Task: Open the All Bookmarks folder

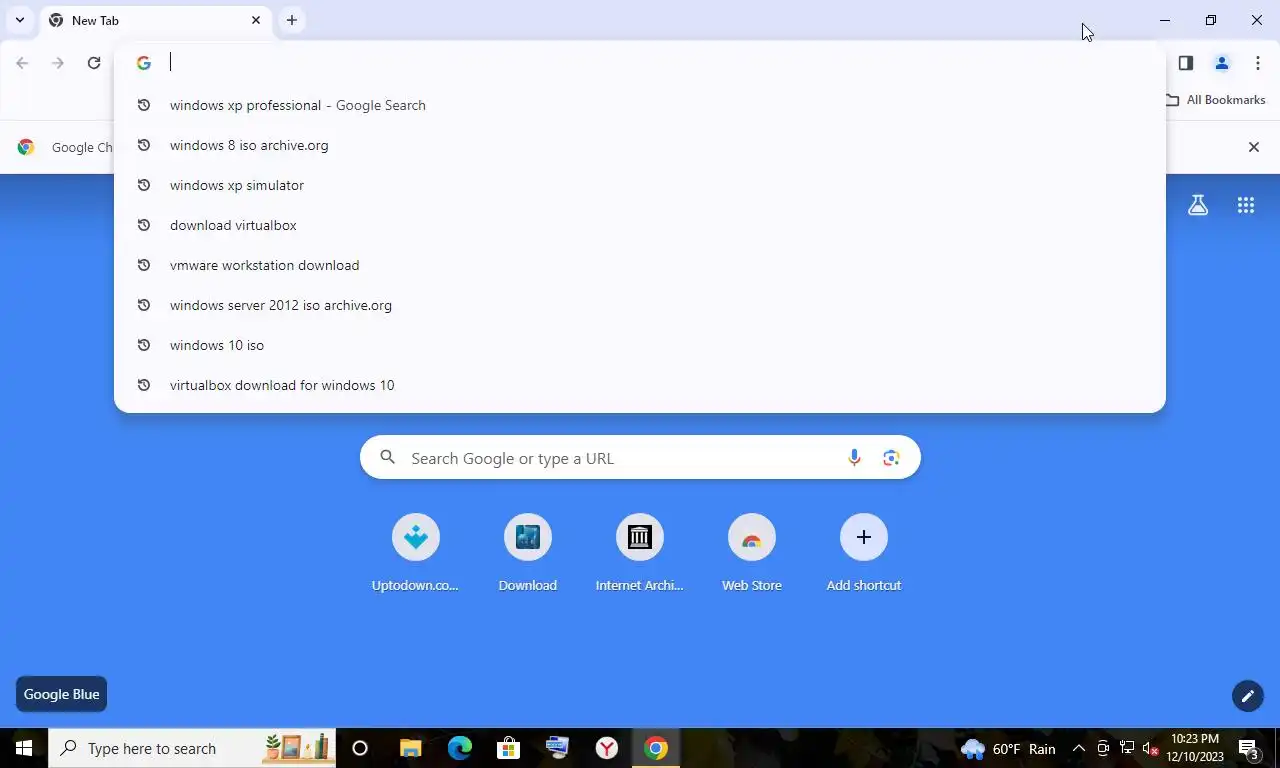Action: (x=1215, y=100)
